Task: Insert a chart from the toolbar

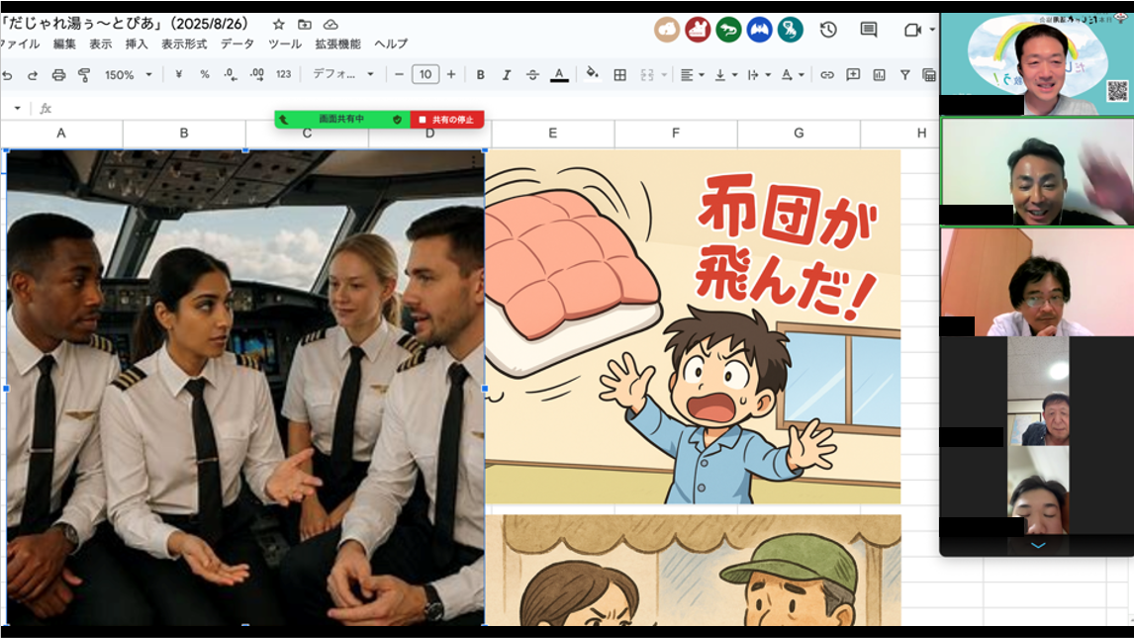Action: tap(879, 75)
